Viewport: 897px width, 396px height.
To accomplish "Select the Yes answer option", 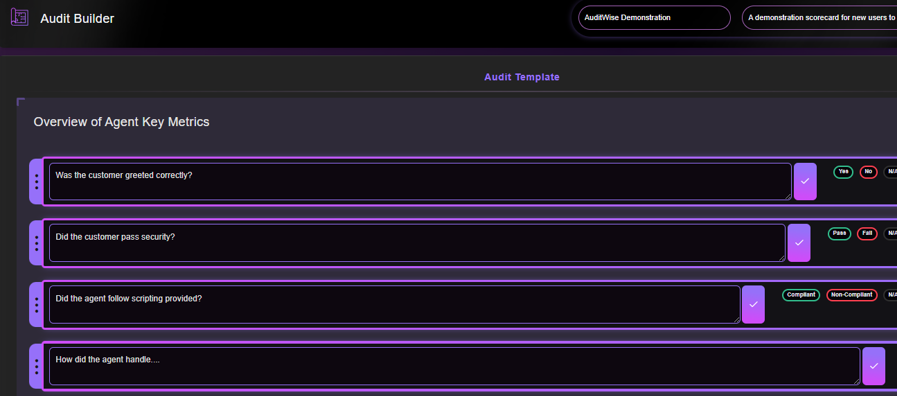I will click(x=843, y=172).
